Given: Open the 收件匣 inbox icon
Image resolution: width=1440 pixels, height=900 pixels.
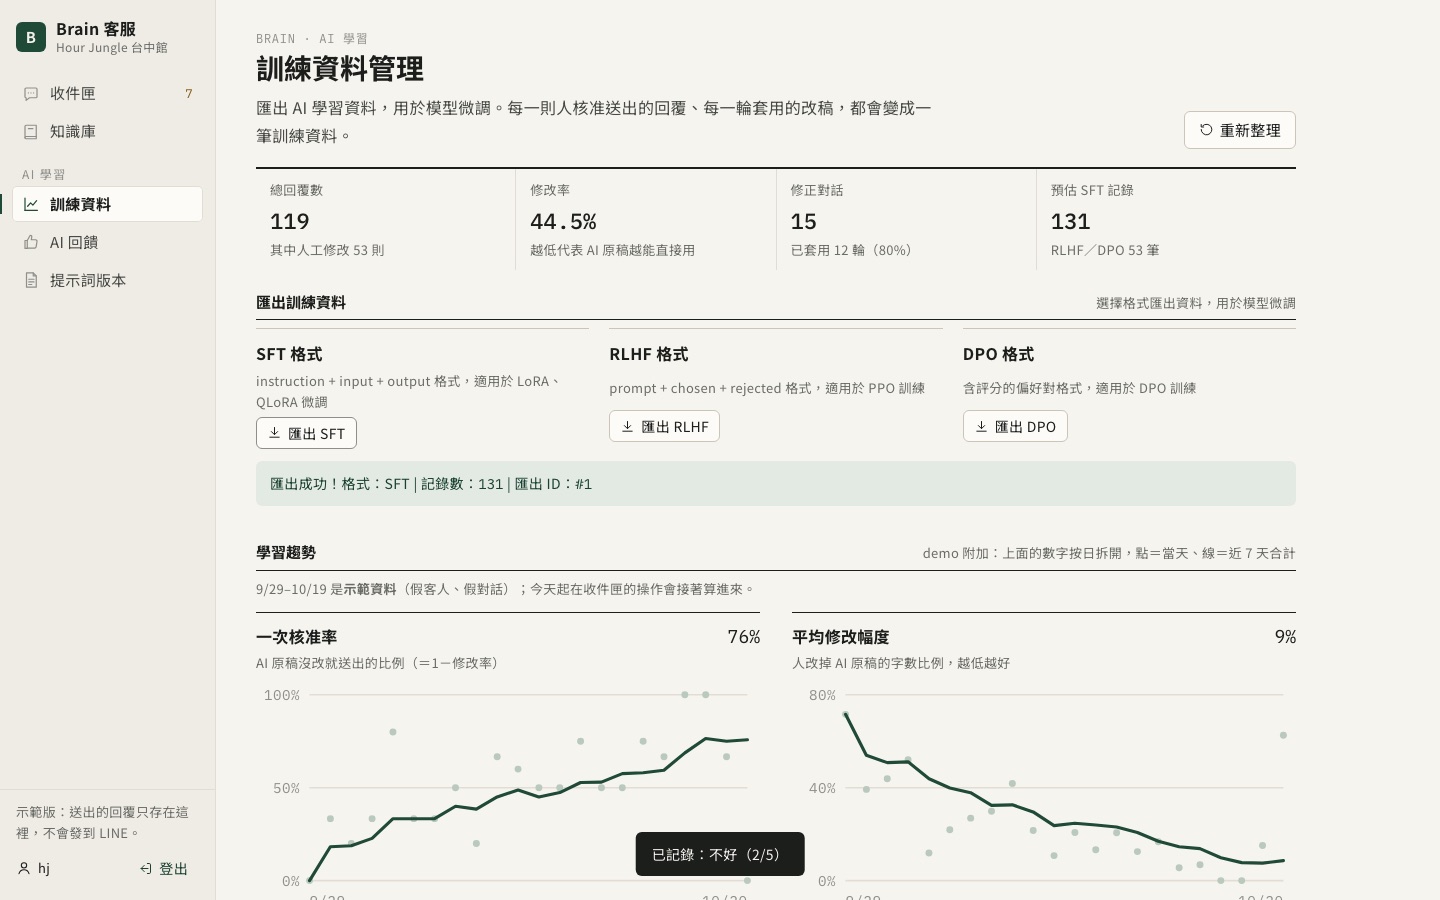Looking at the screenshot, I should click(31, 94).
